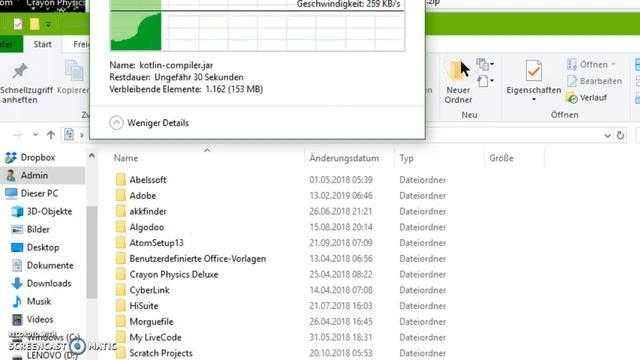
Task: Click the Kopieren ribbon icon
Action: pyautogui.click(x=74, y=71)
